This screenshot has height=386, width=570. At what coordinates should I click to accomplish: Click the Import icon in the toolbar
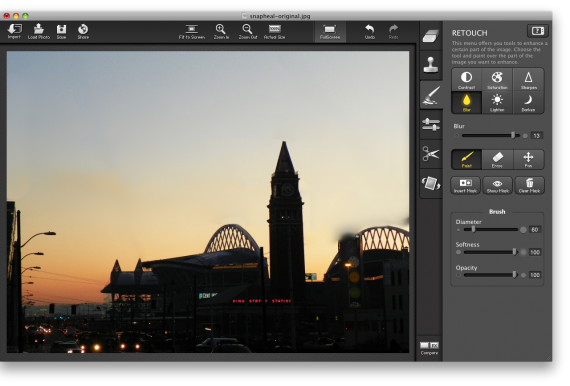pos(15,31)
